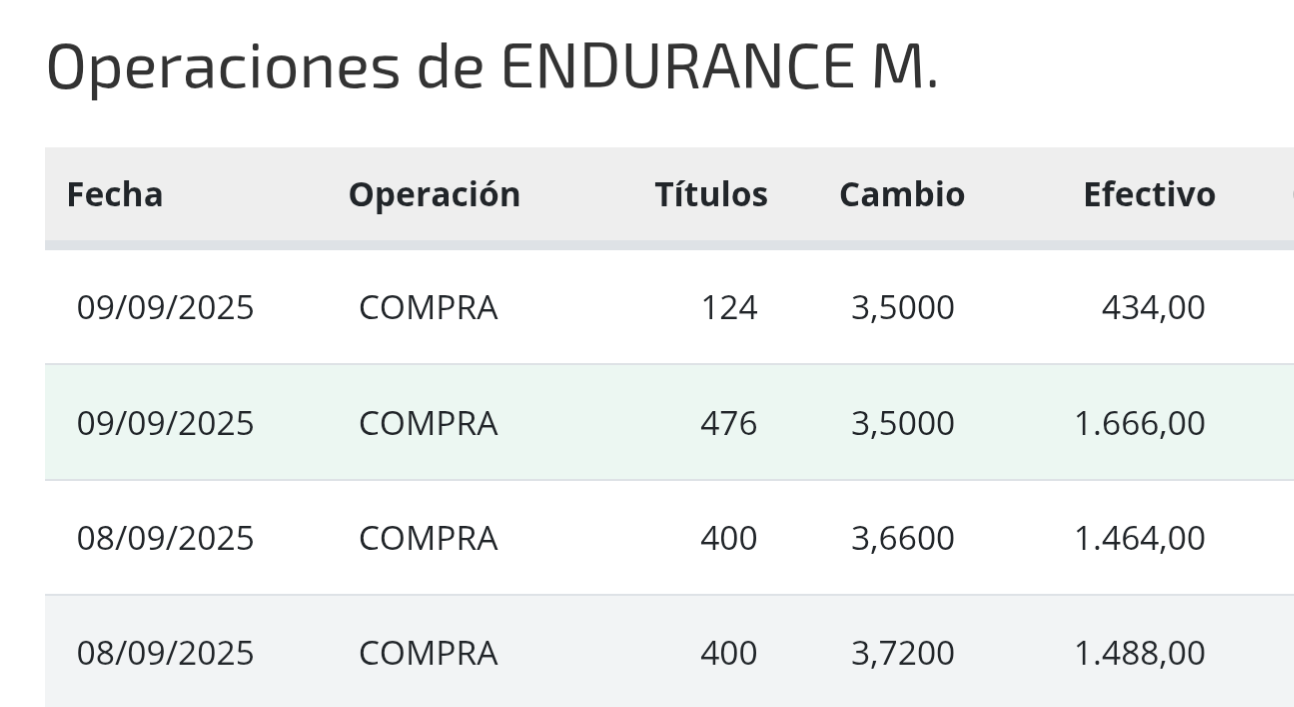Click the Cambio column header

[x=902, y=195]
